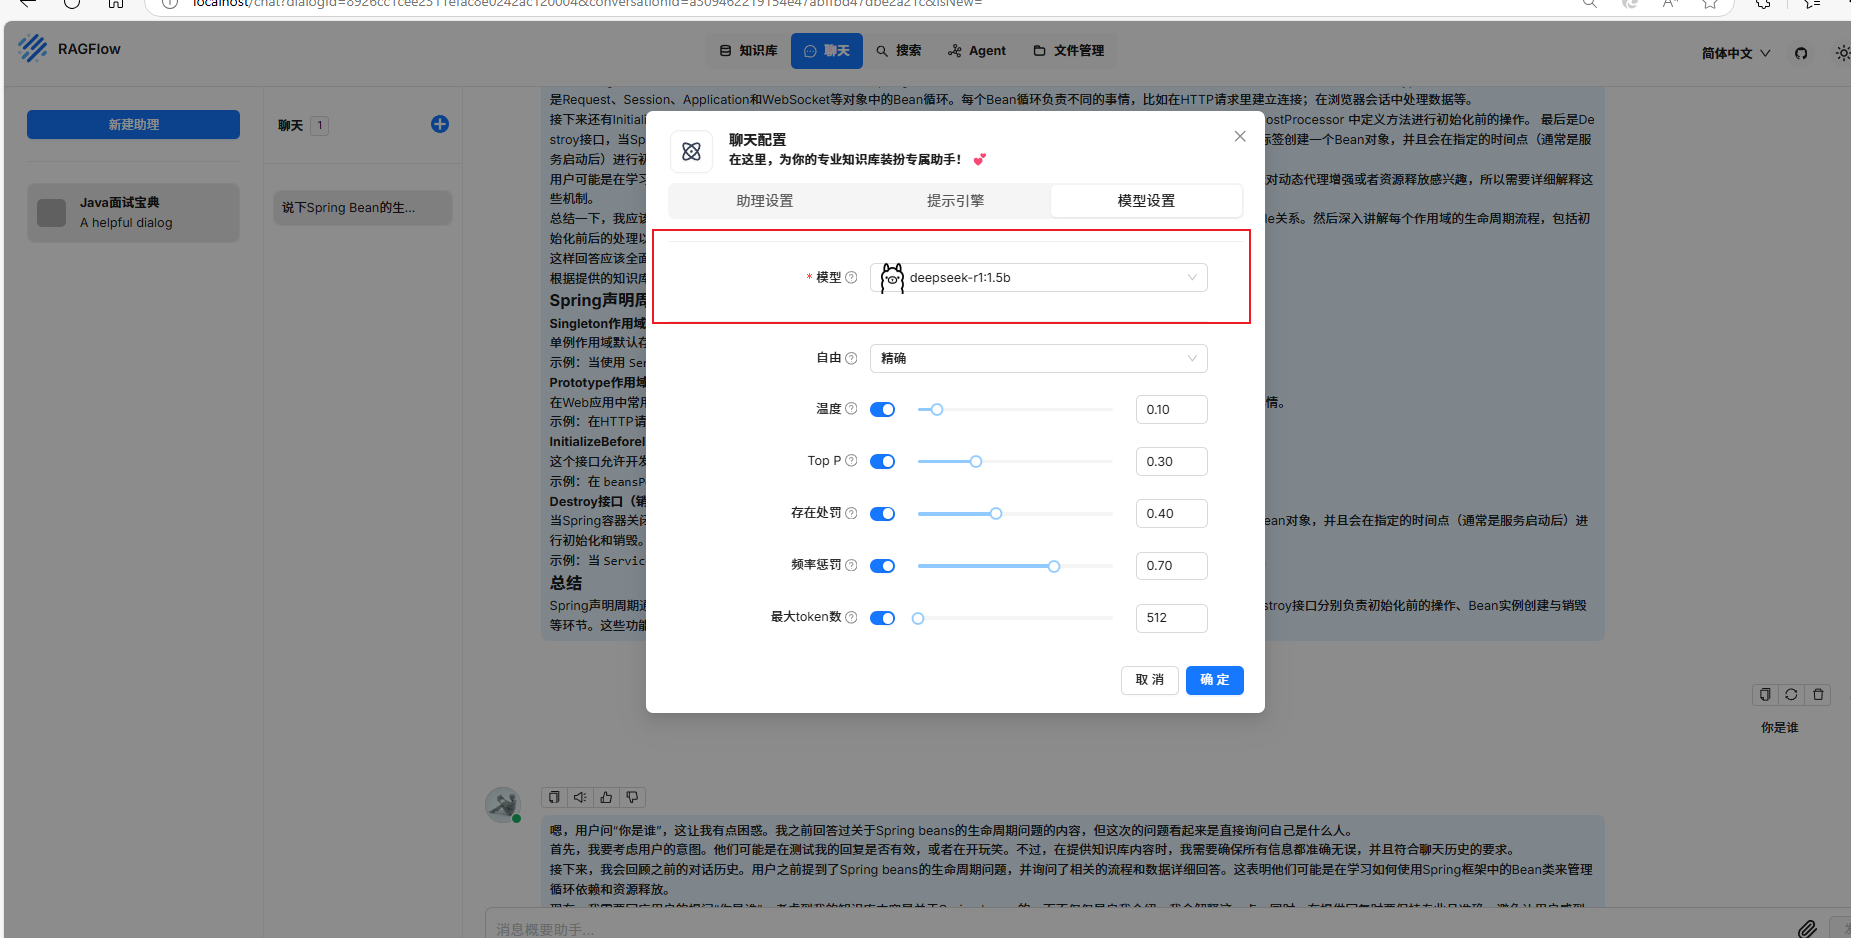The height and width of the screenshot is (938, 1851).
Task: Open the 搜索 navigation tab
Action: click(x=899, y=51)
